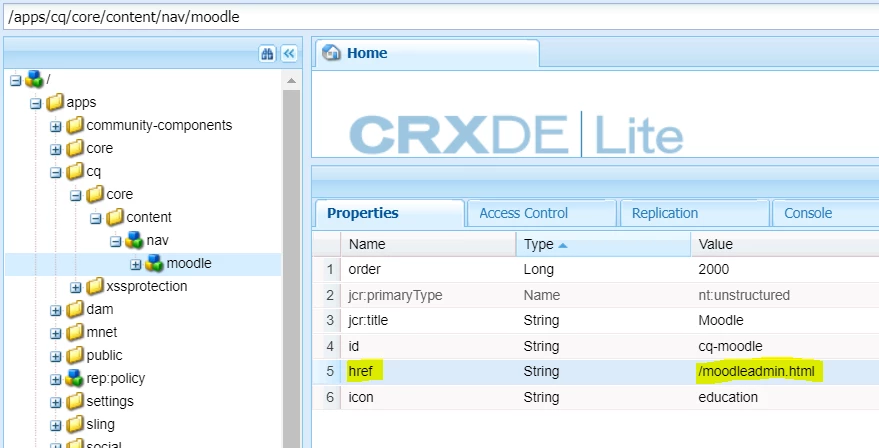Collapse the nav node
This screenshot has height=448, width=879.
click(115, 242)
